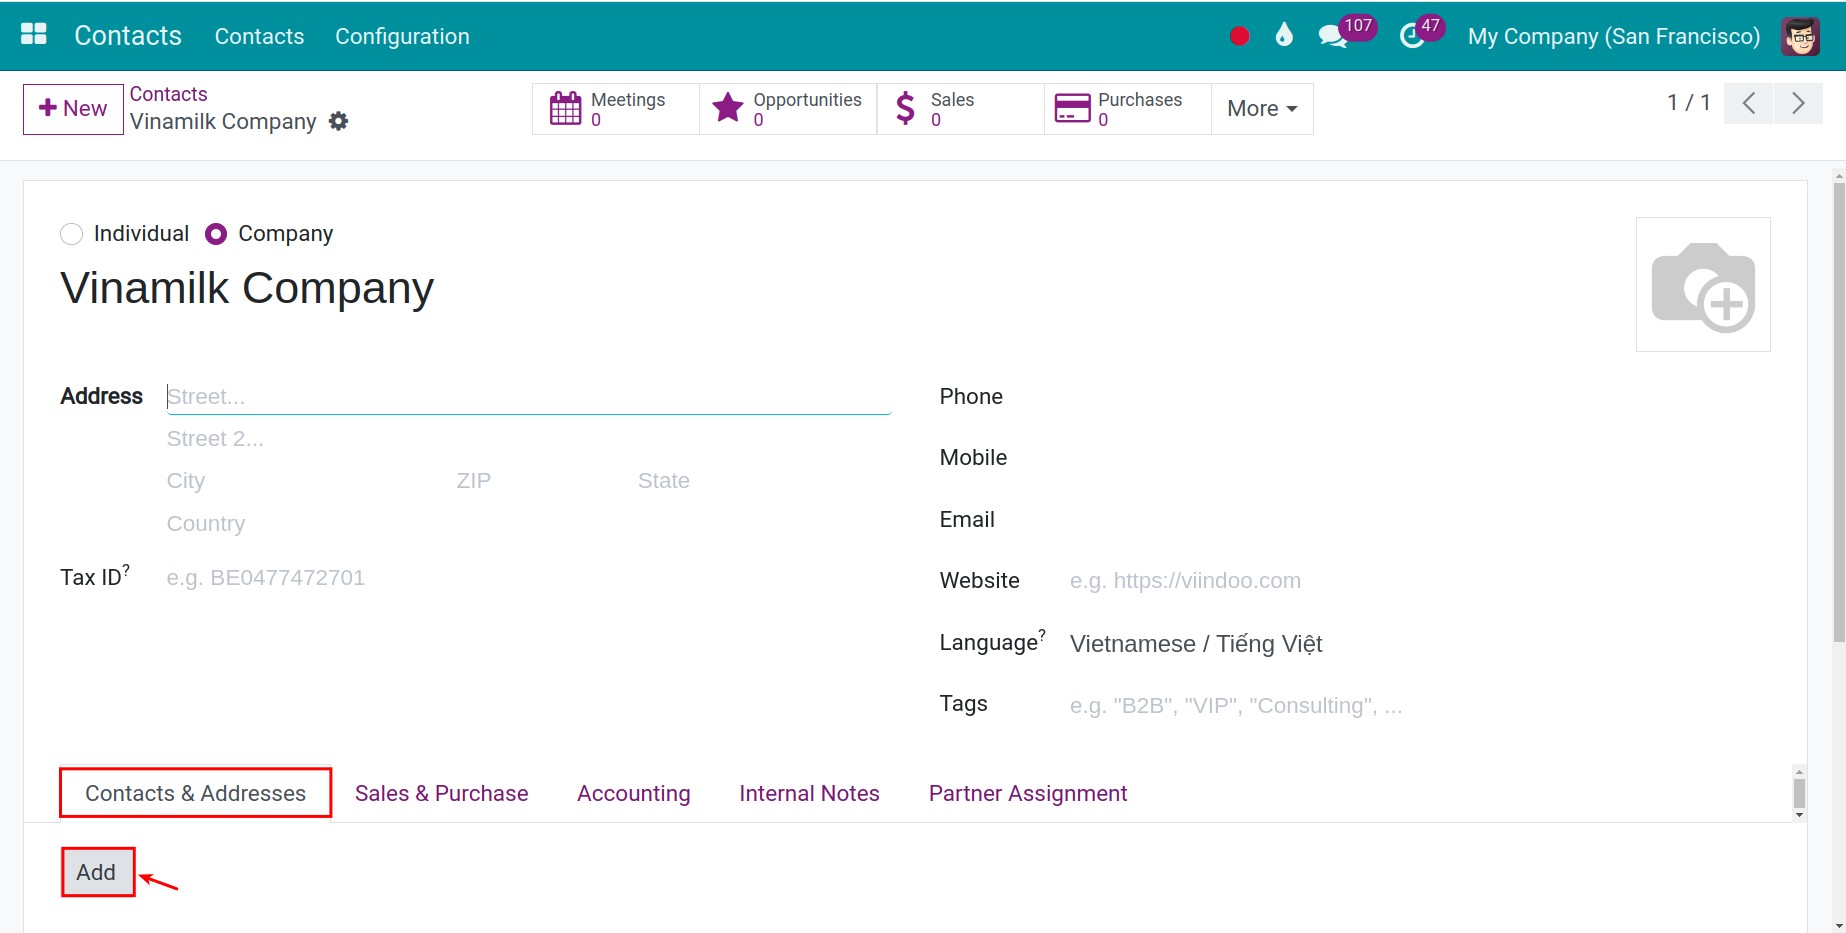Switch to Partner Assignment tab
Image resolution: width=1846 pixels, height=933 pixels.
[x=1027, y=793]
